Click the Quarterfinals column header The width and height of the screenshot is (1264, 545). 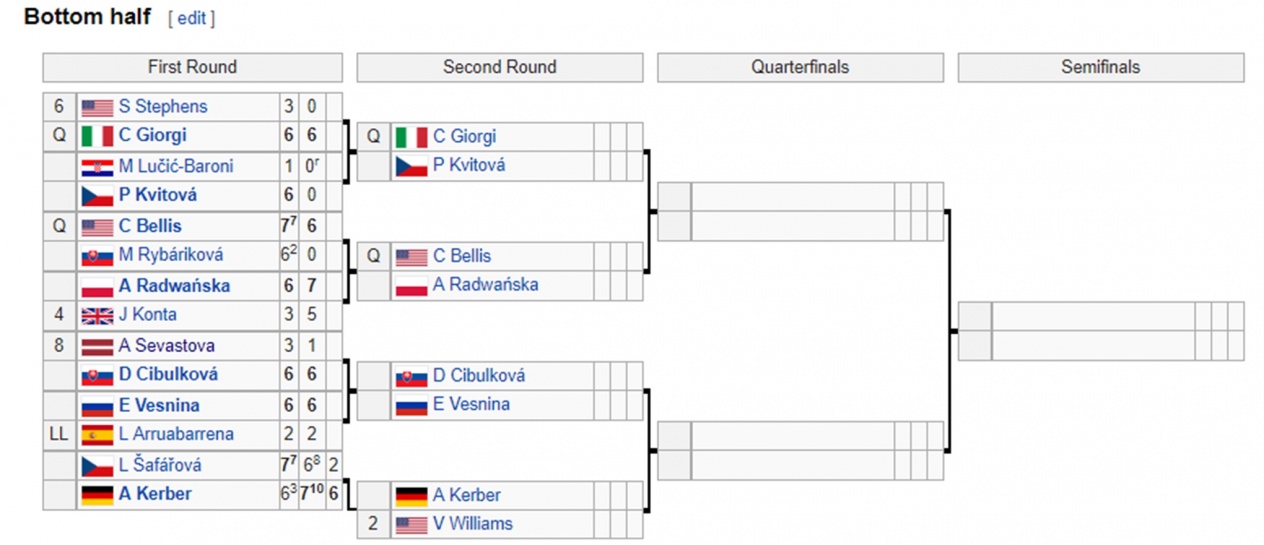pyautogui.click(x=800, y=68)
